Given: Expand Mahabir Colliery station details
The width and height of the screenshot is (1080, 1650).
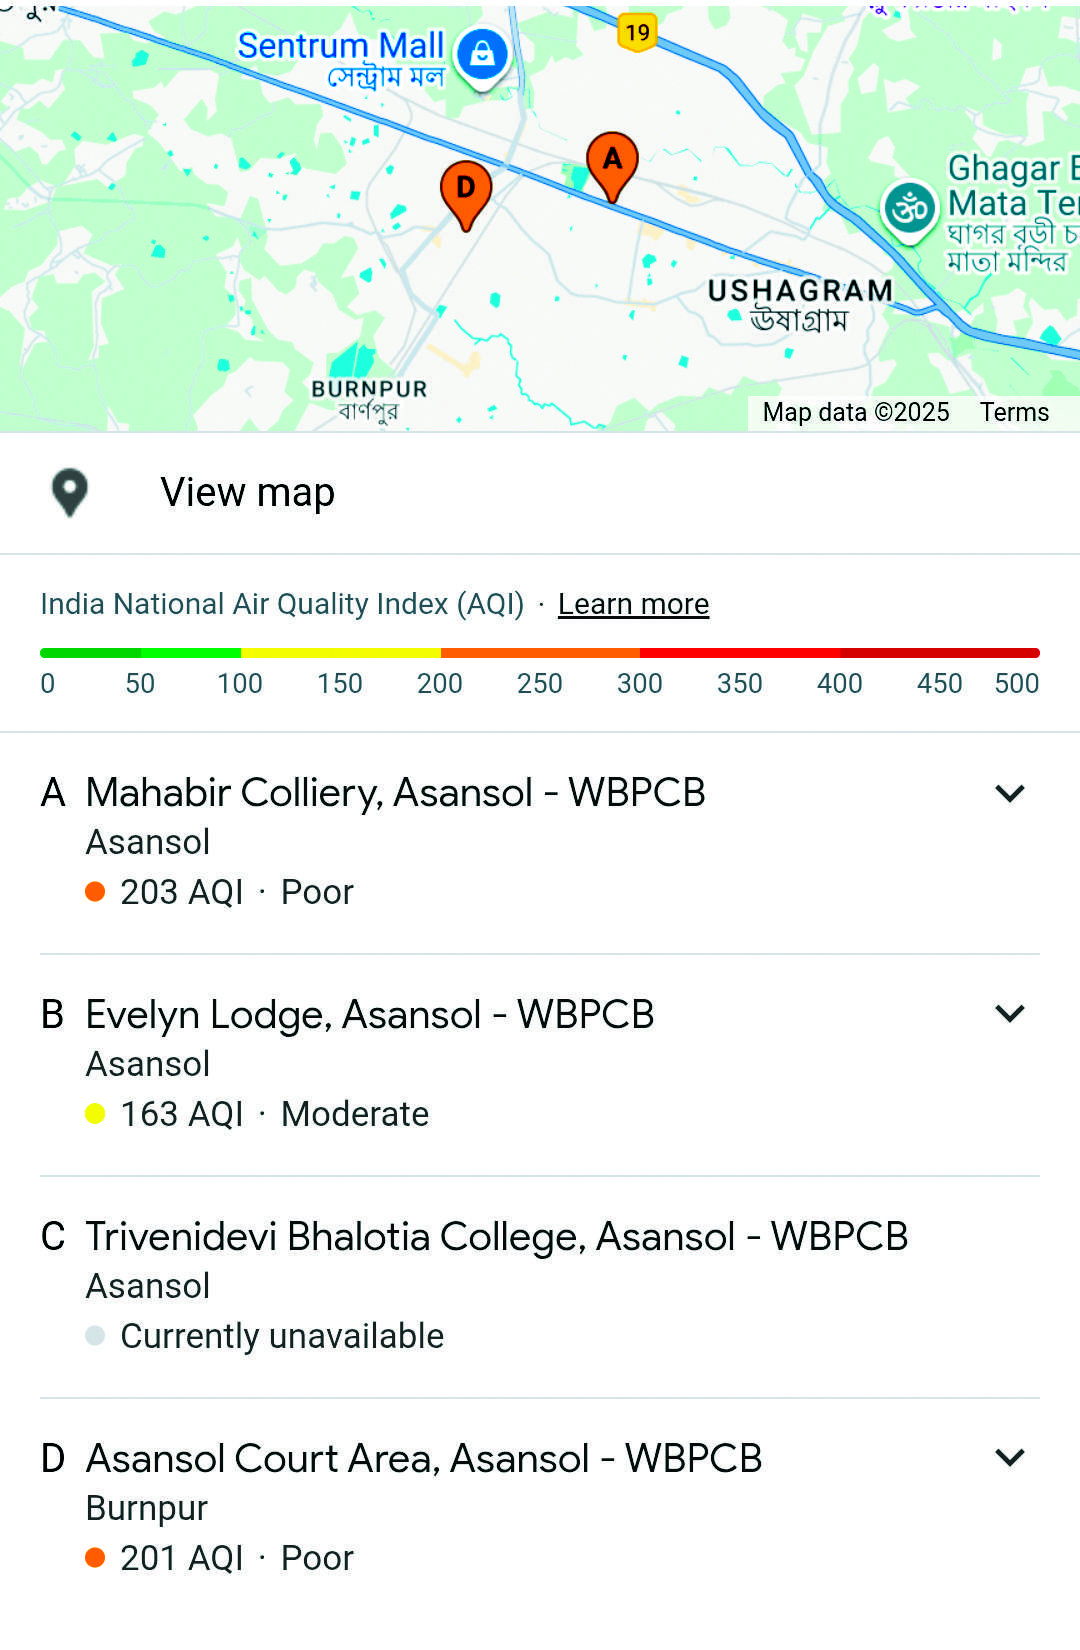Looking at the screenshot, I should tap(1010, 793).
